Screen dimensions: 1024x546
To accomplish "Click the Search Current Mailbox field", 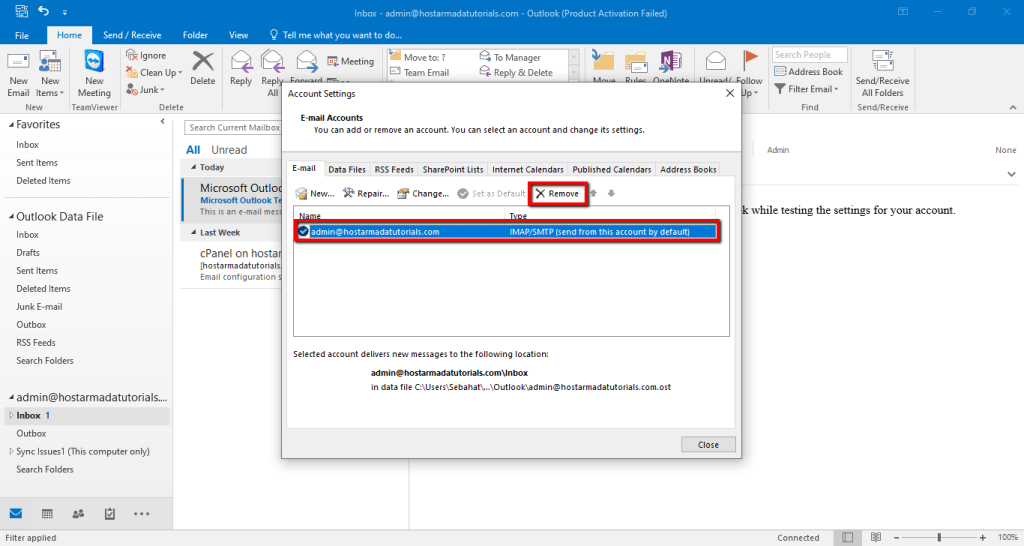I will tap(233, 128).
